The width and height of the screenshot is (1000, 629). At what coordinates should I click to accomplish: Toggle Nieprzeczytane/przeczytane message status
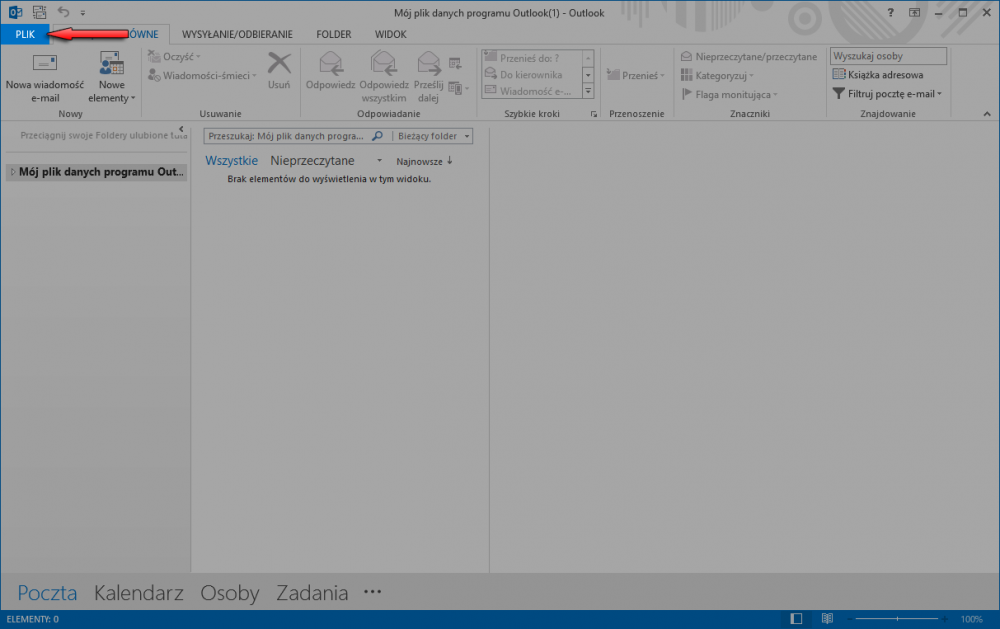[x=748, y=57]
